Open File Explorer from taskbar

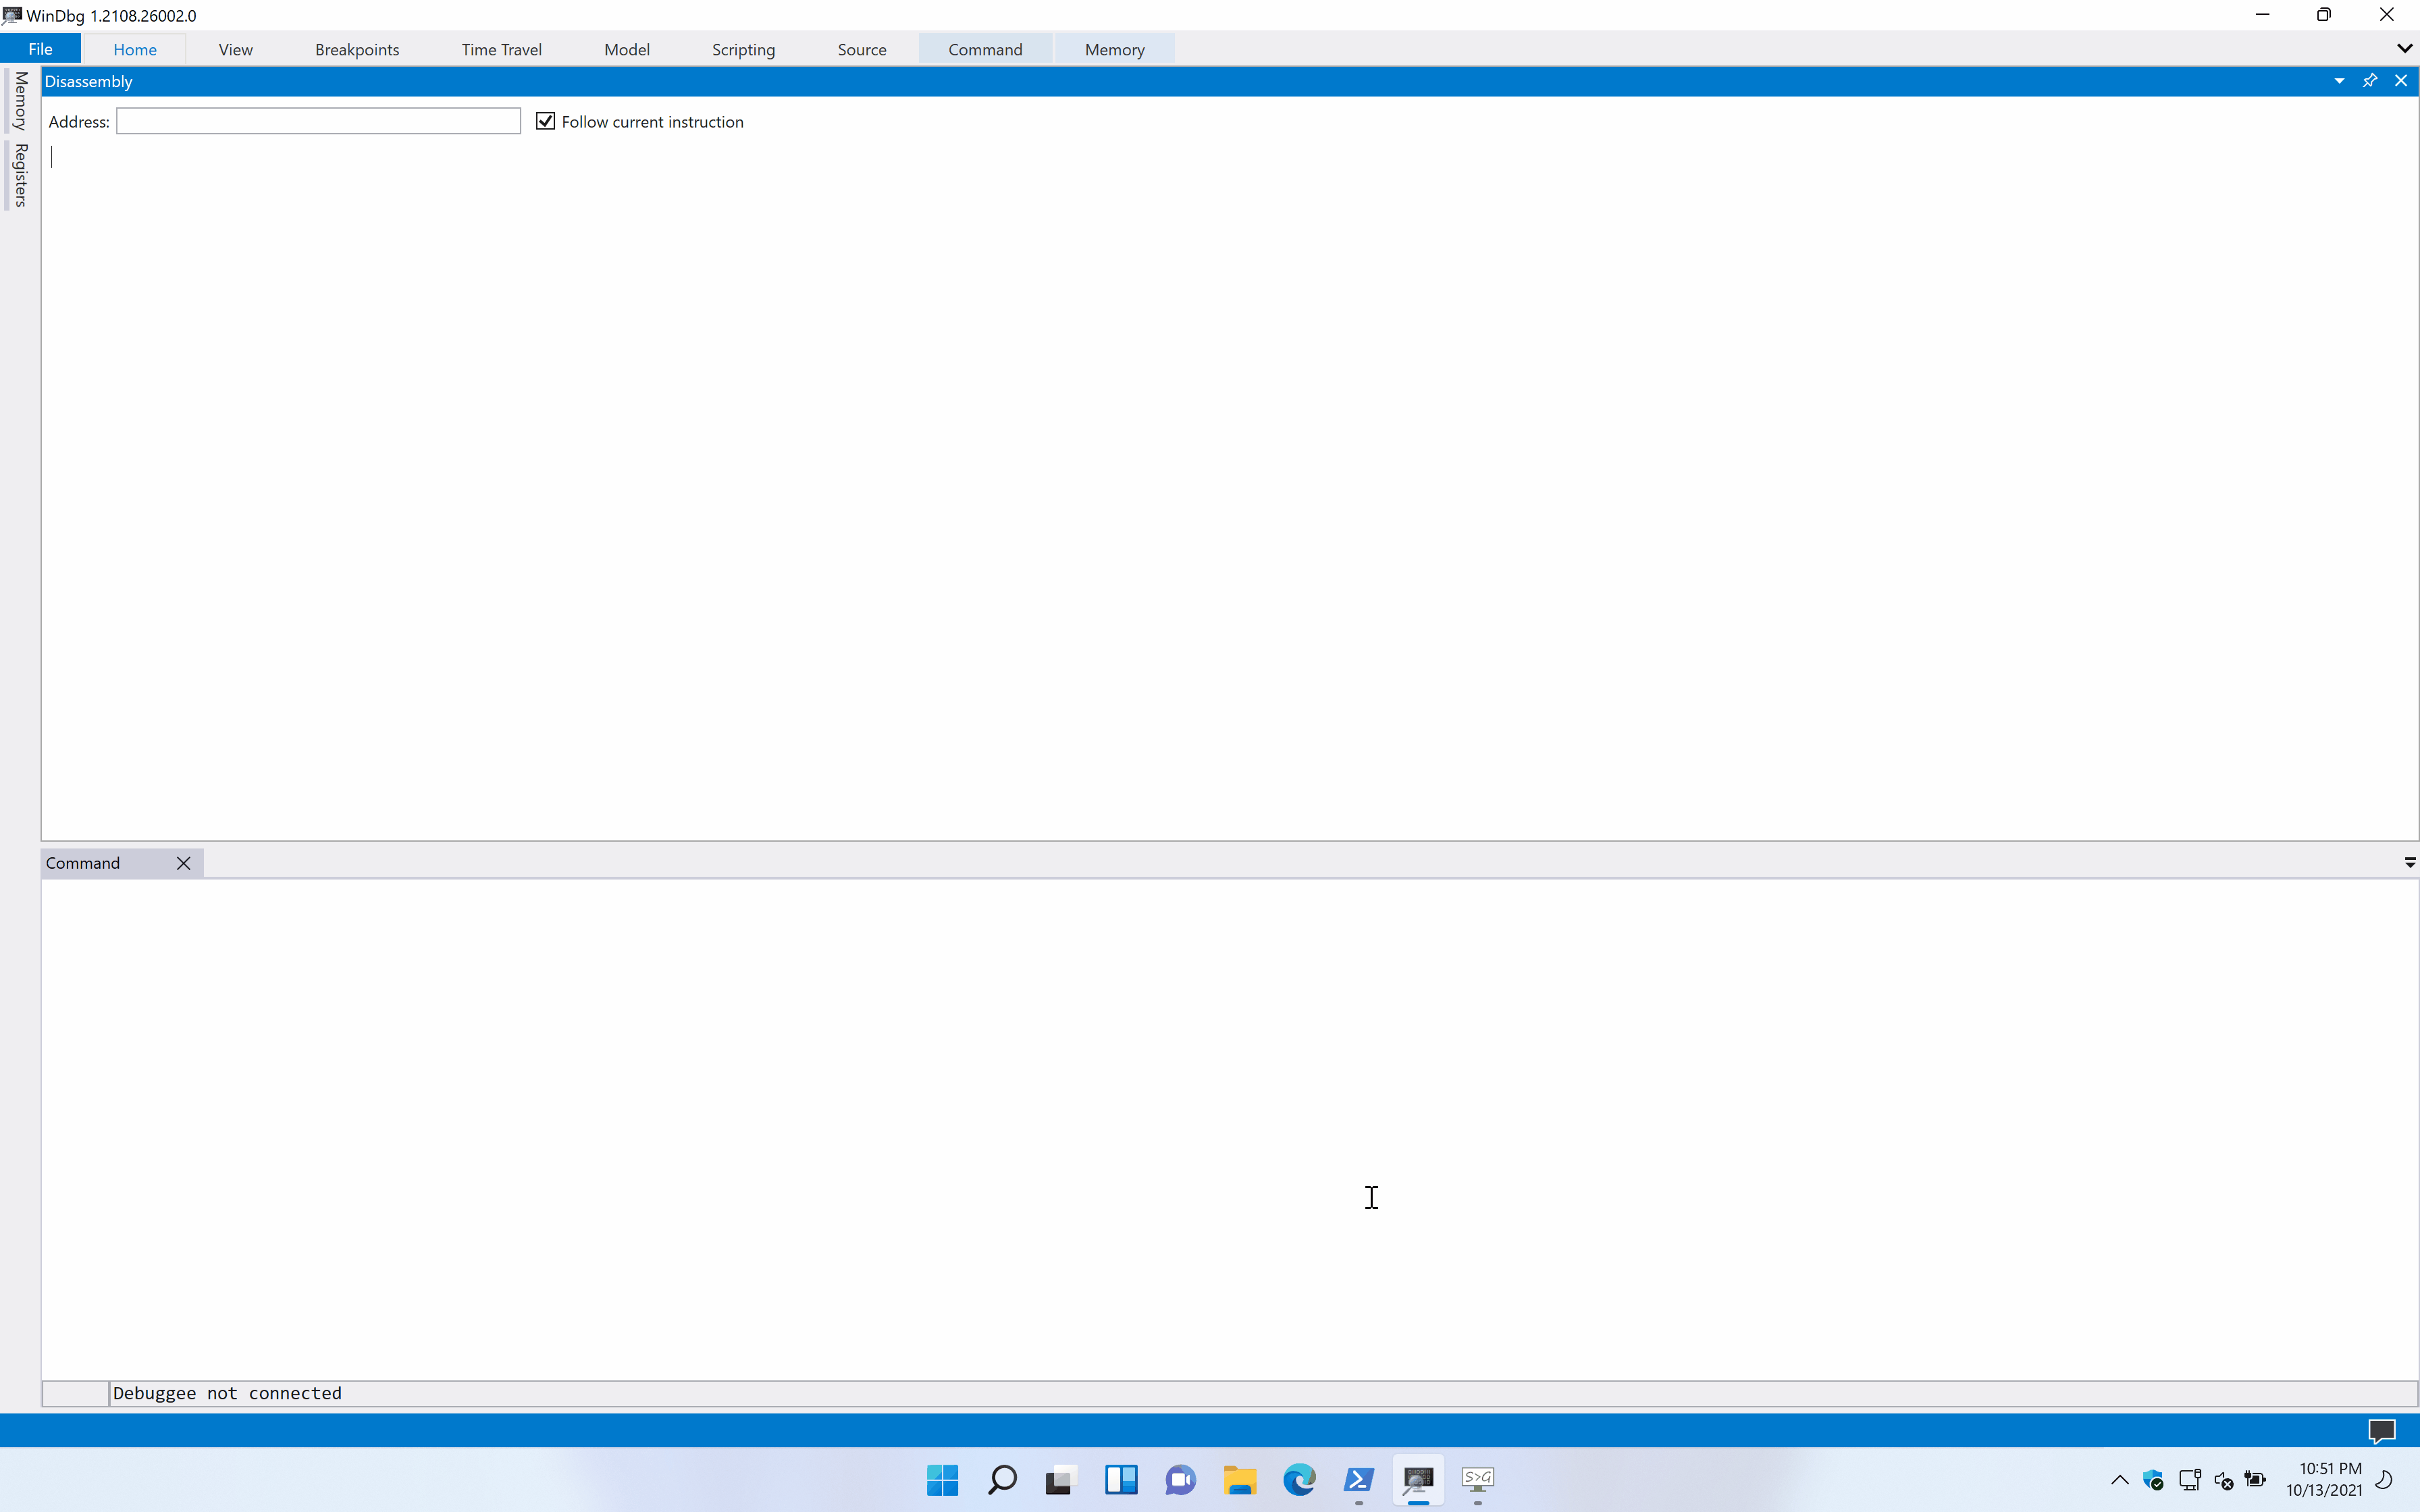(1239, 1479)
